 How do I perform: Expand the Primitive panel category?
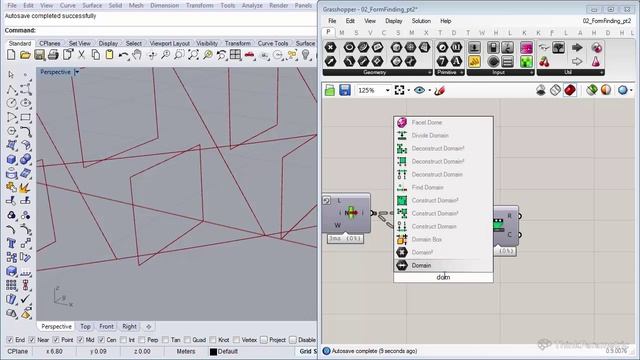click(462, 72)
